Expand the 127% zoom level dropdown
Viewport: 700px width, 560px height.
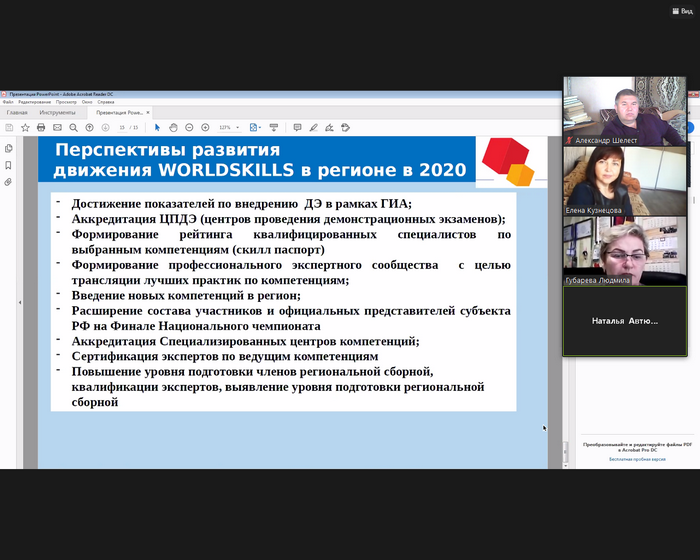click(x=238, y=128)
